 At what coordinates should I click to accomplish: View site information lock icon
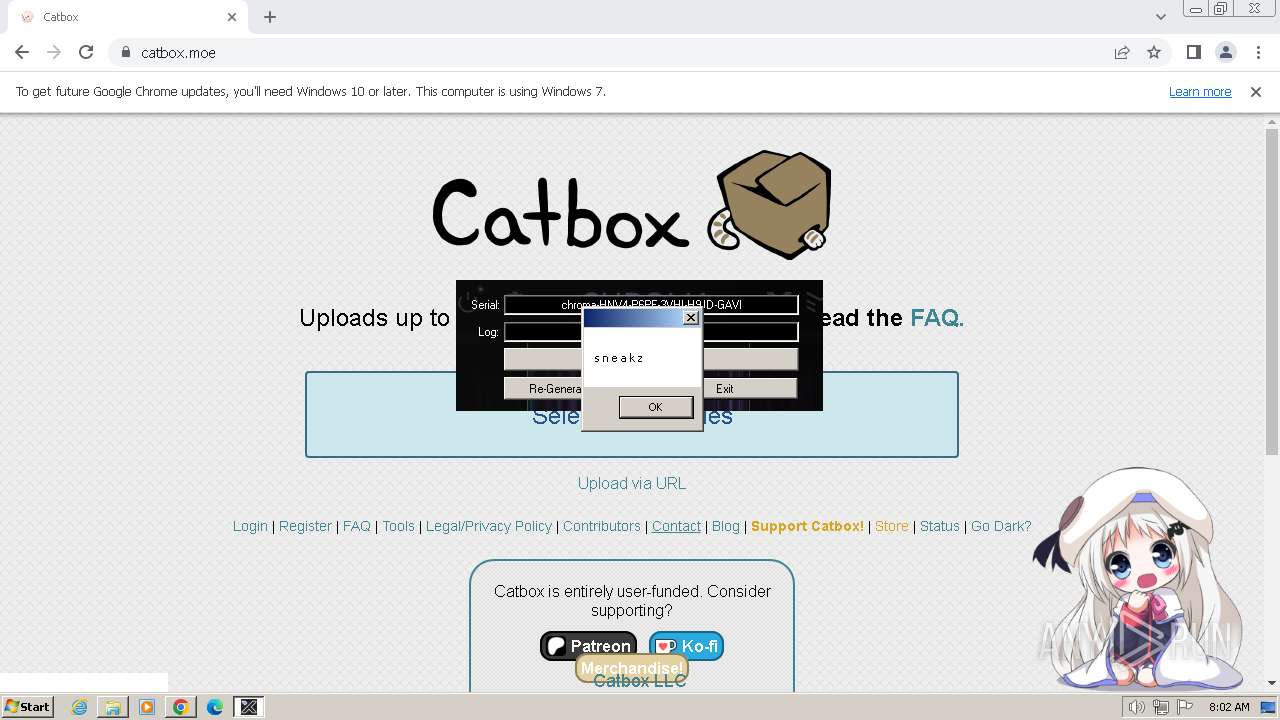[125, 52]
